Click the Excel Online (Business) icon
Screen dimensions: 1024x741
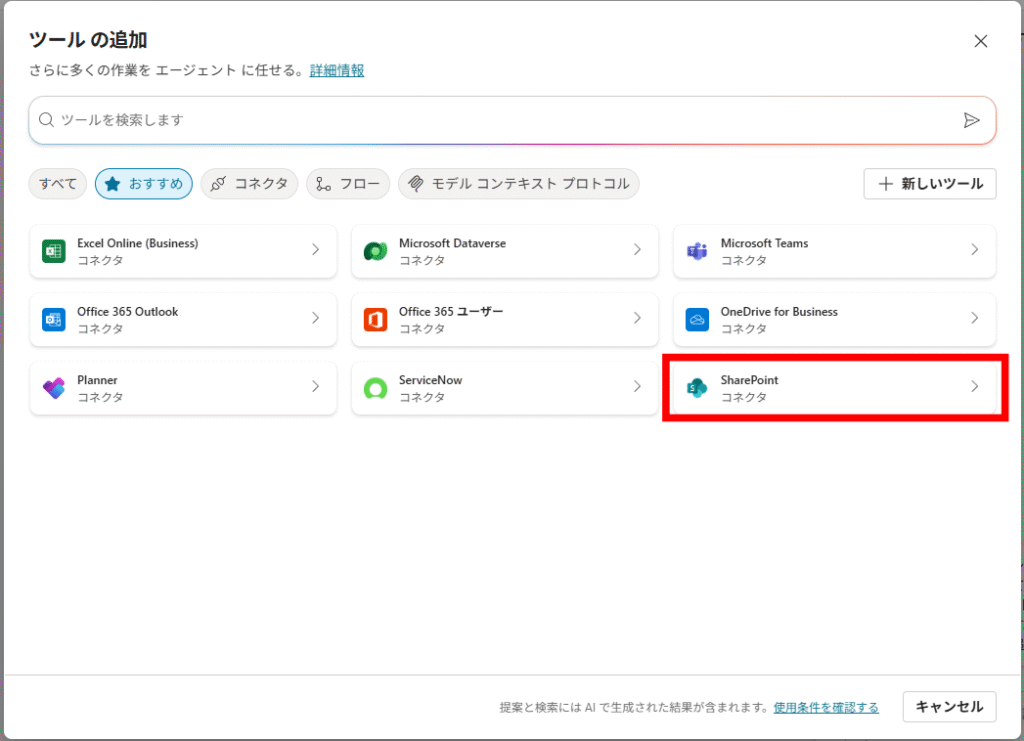pos(54,251)
